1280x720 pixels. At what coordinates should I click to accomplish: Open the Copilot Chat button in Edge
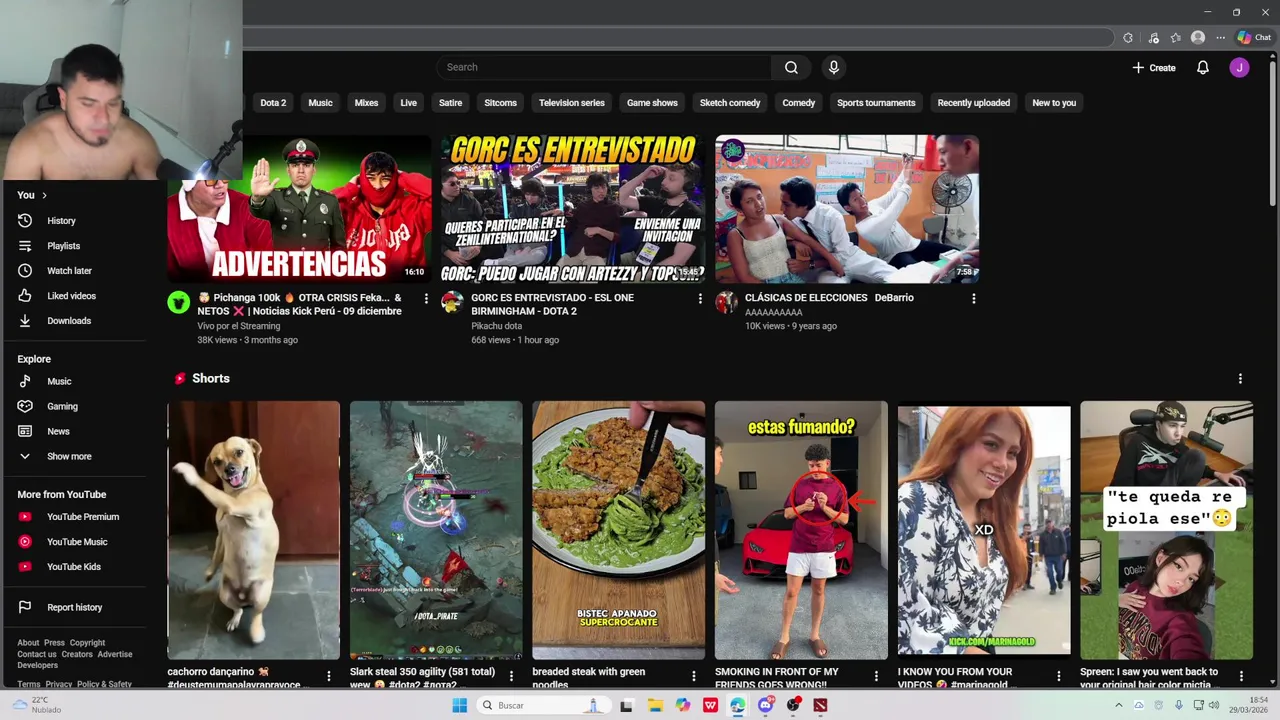pos(1254,38)
